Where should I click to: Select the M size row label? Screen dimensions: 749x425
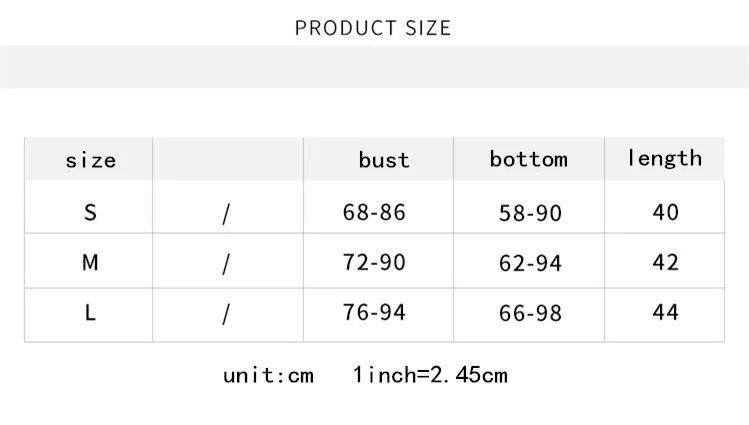click(x=90, y=262)
